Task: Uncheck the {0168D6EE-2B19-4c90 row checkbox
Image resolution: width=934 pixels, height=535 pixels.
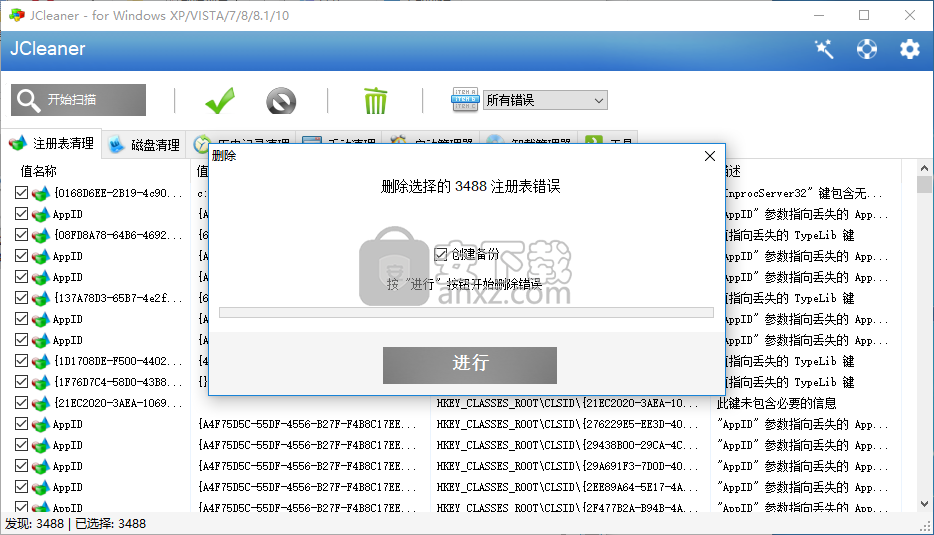Action: 21,192
